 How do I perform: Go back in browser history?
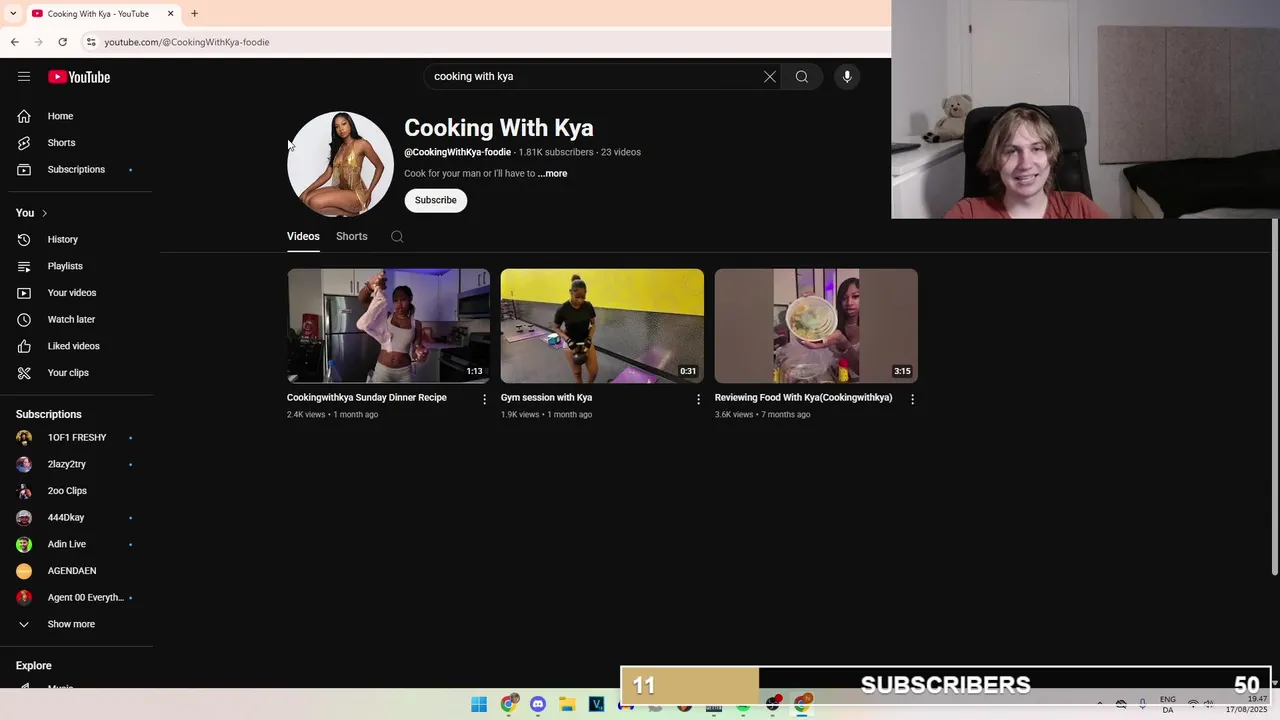pos(14,42)
